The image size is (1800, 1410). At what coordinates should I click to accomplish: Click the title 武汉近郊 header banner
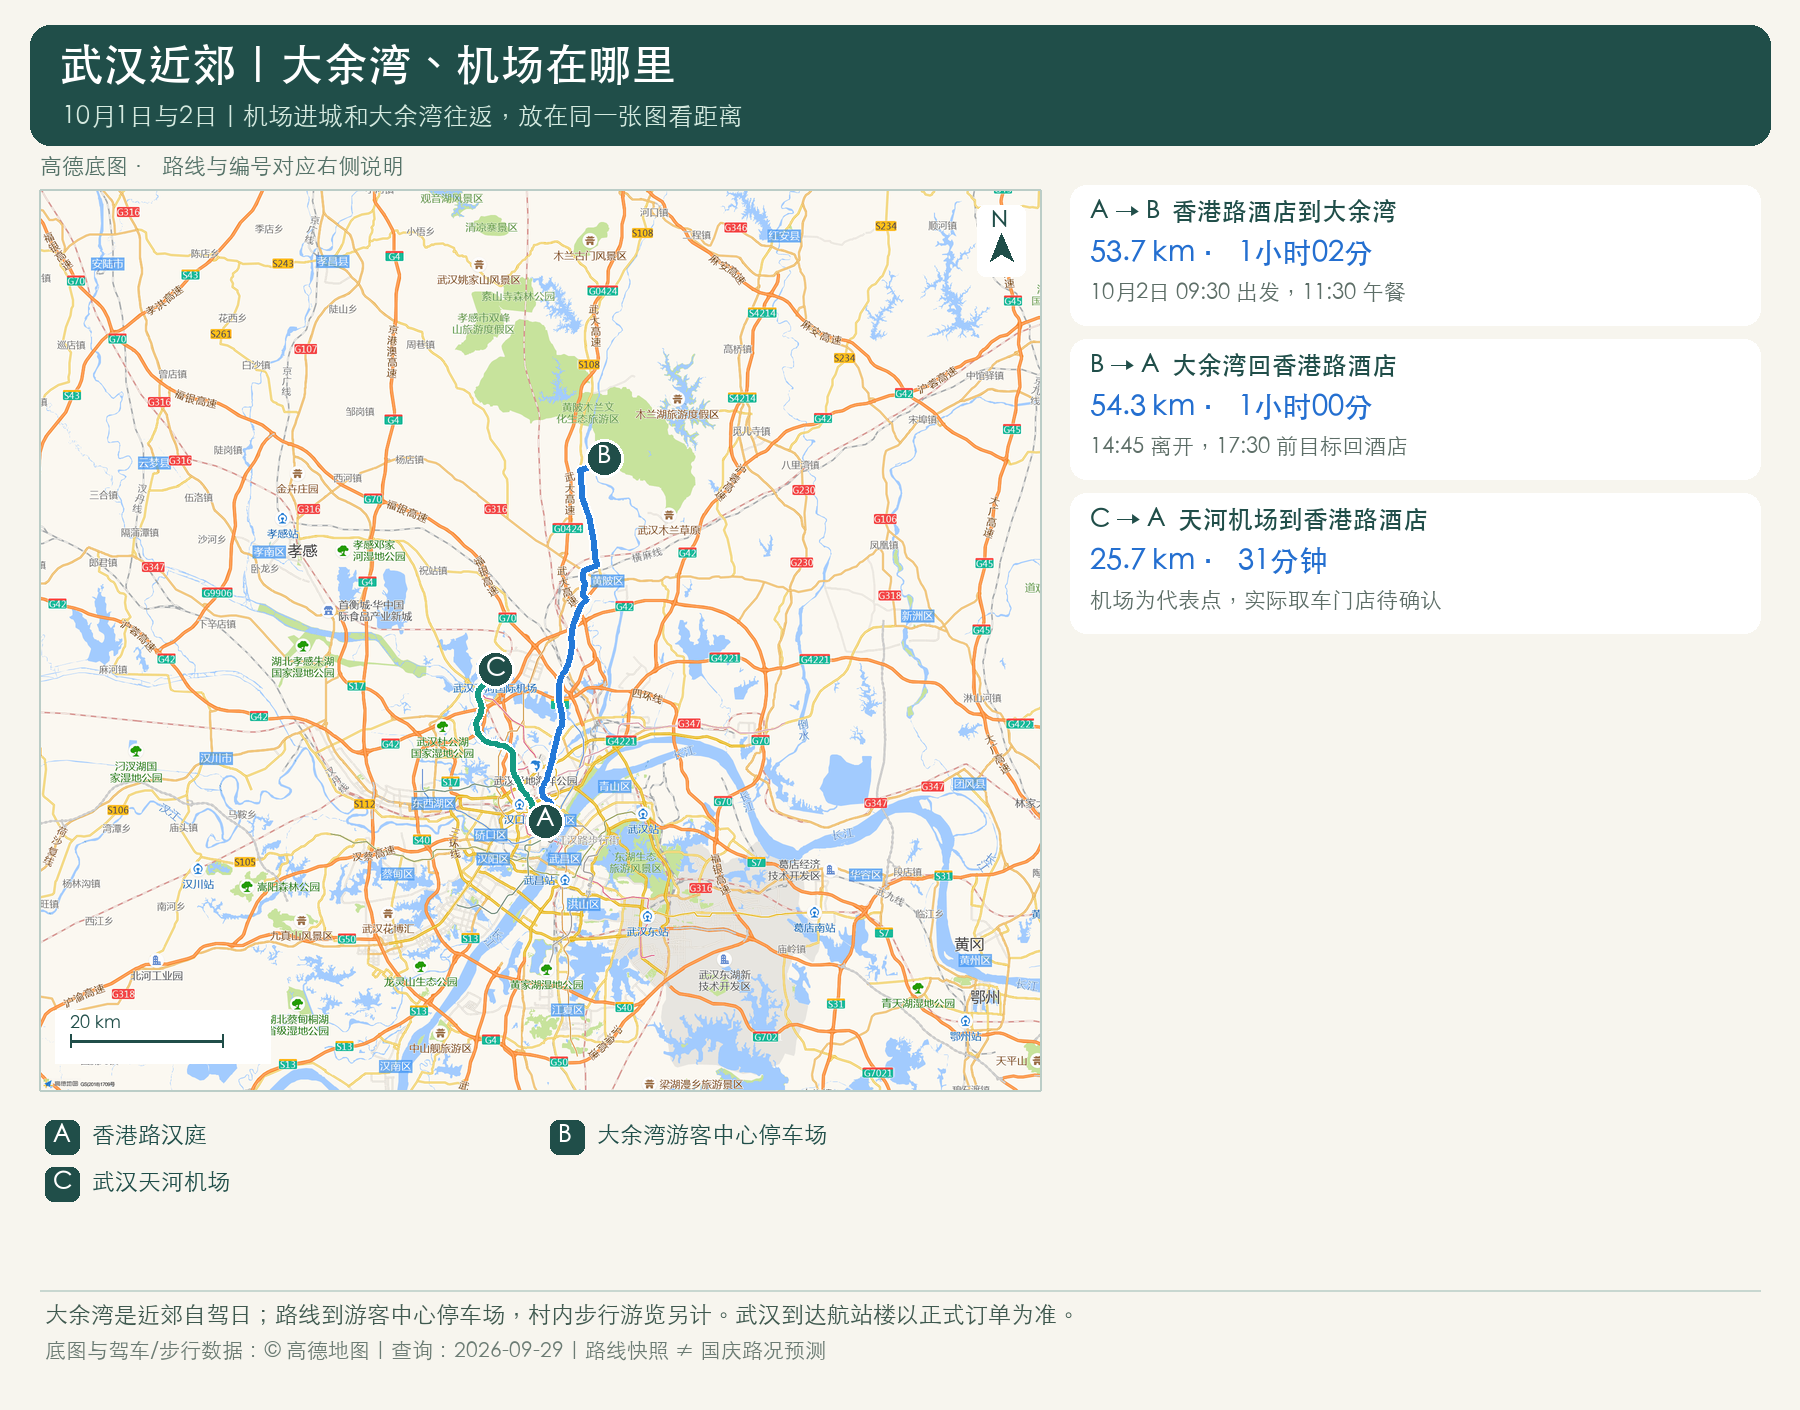point(900,85)
